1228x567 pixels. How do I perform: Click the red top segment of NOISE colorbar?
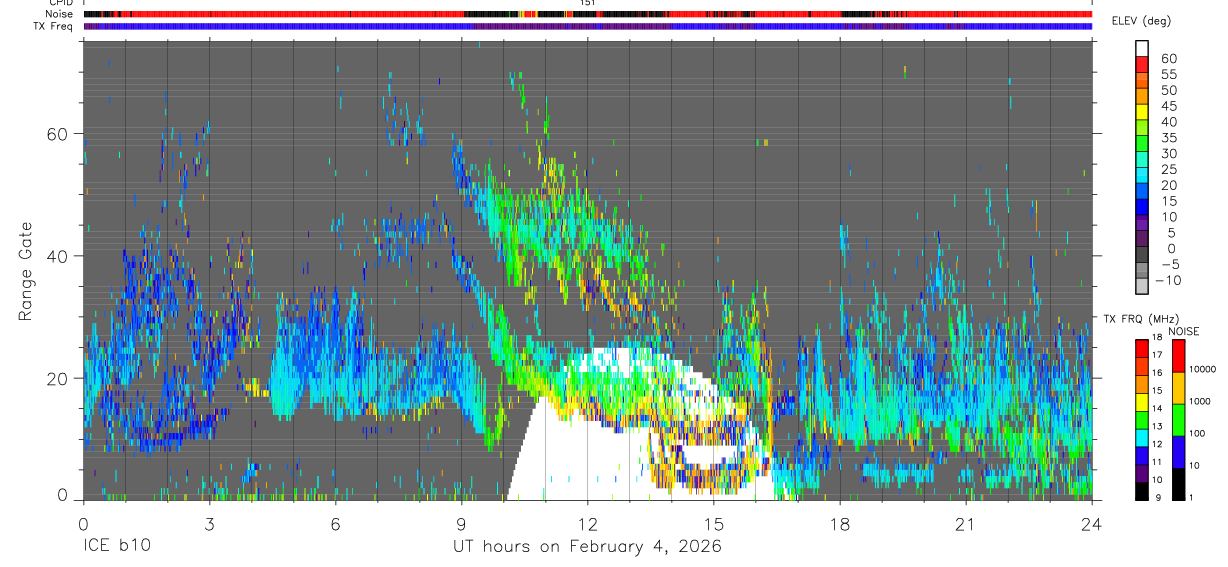coord(1179,357)
